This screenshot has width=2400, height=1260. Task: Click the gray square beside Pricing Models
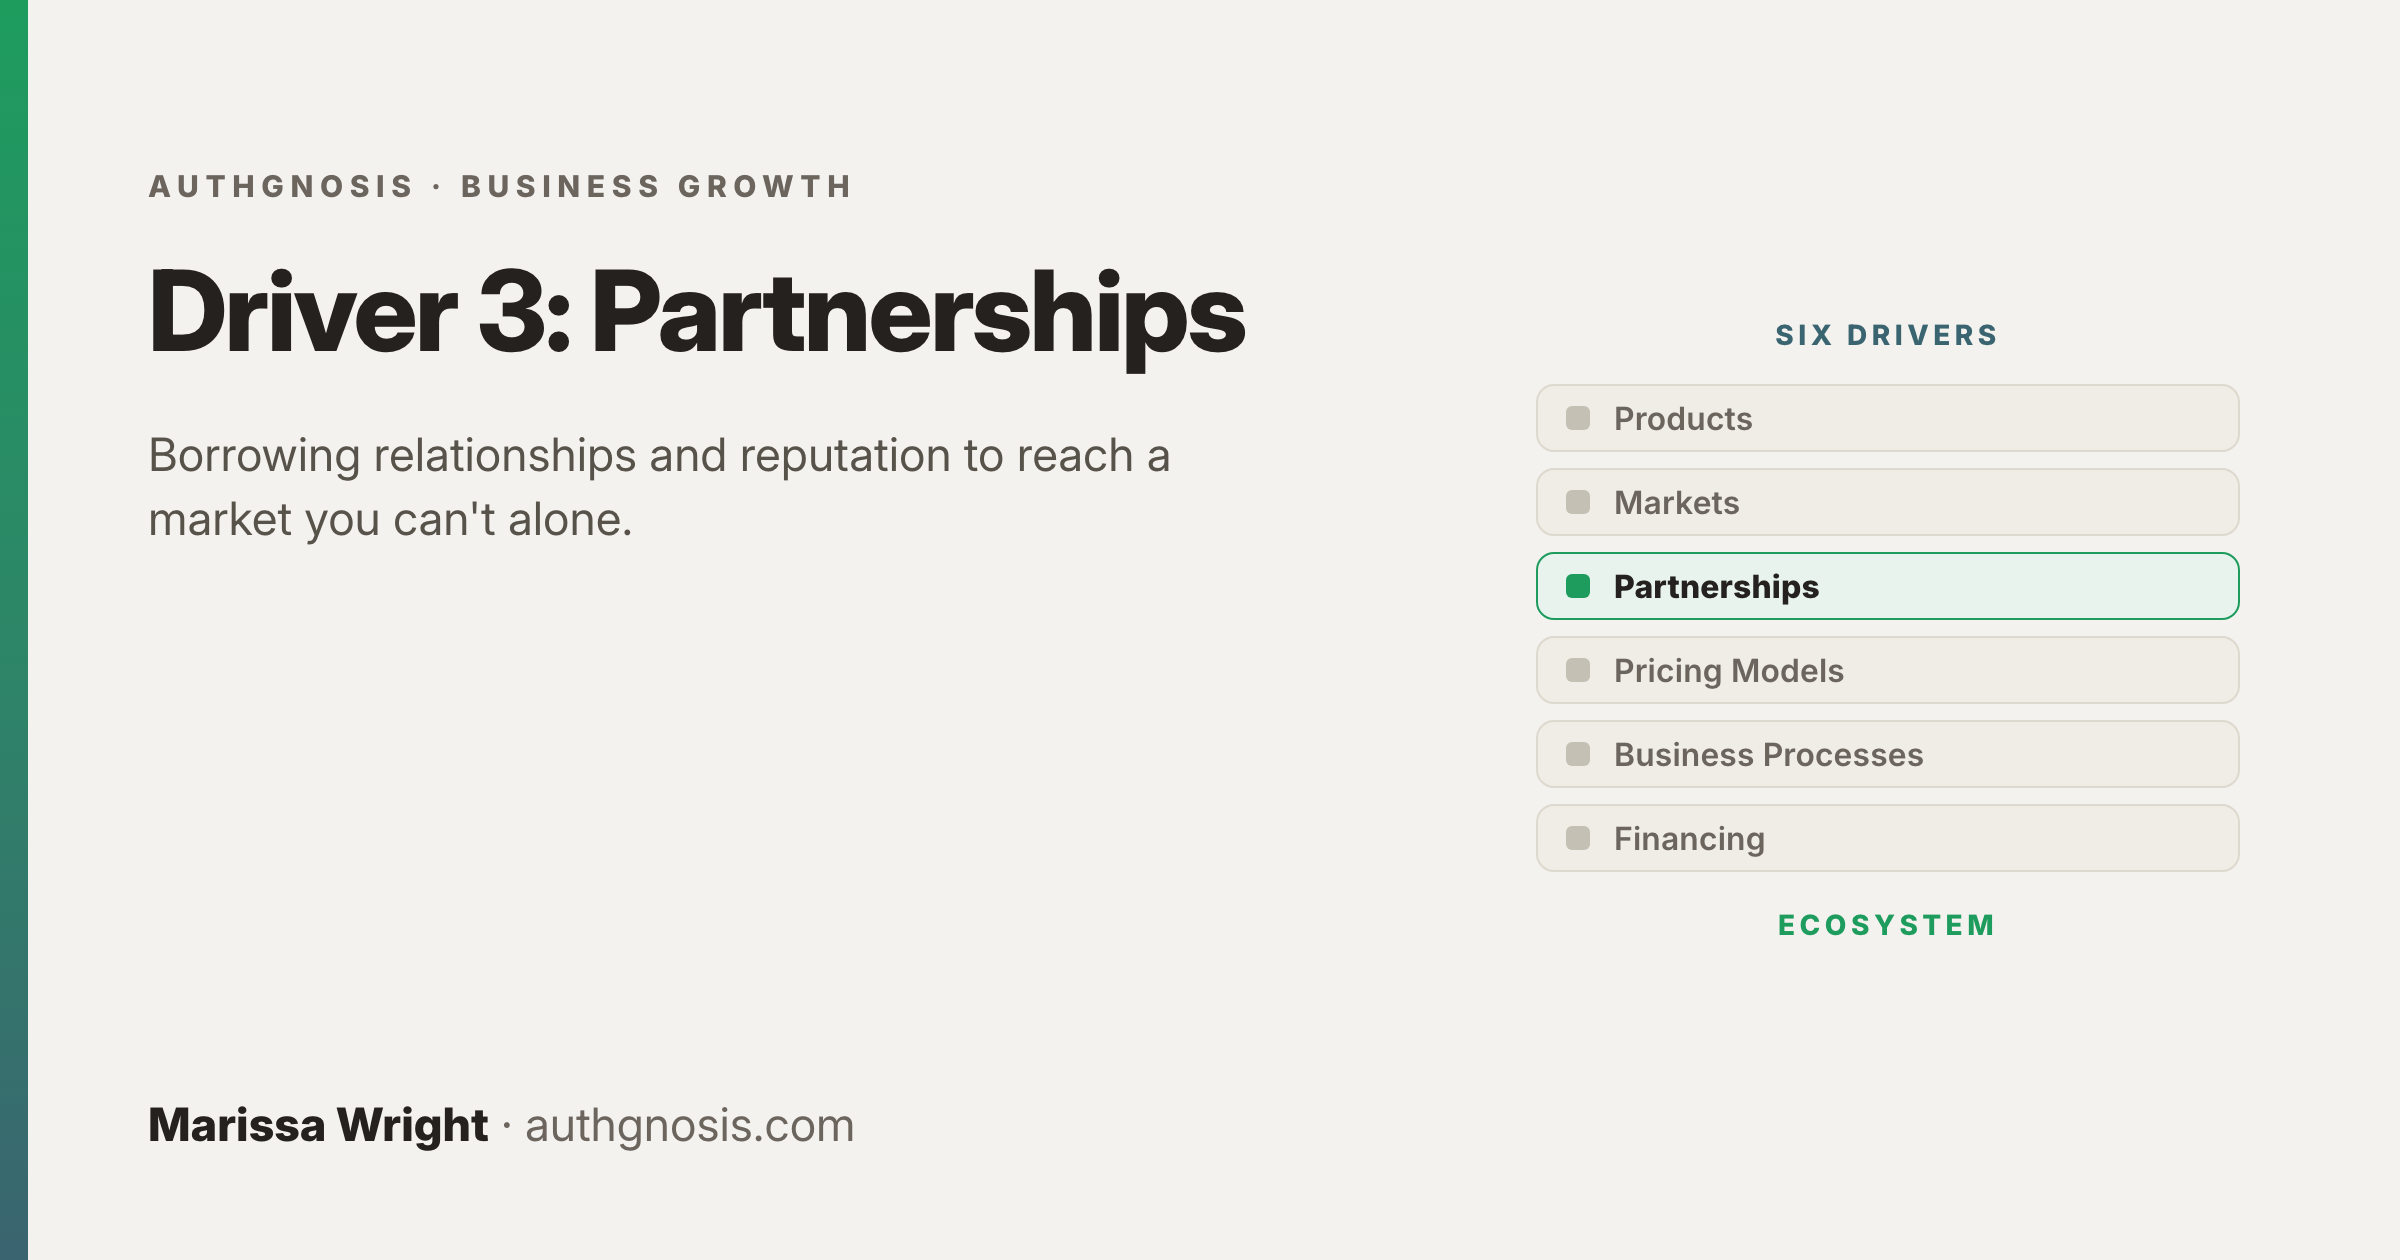pos(1578,670)
